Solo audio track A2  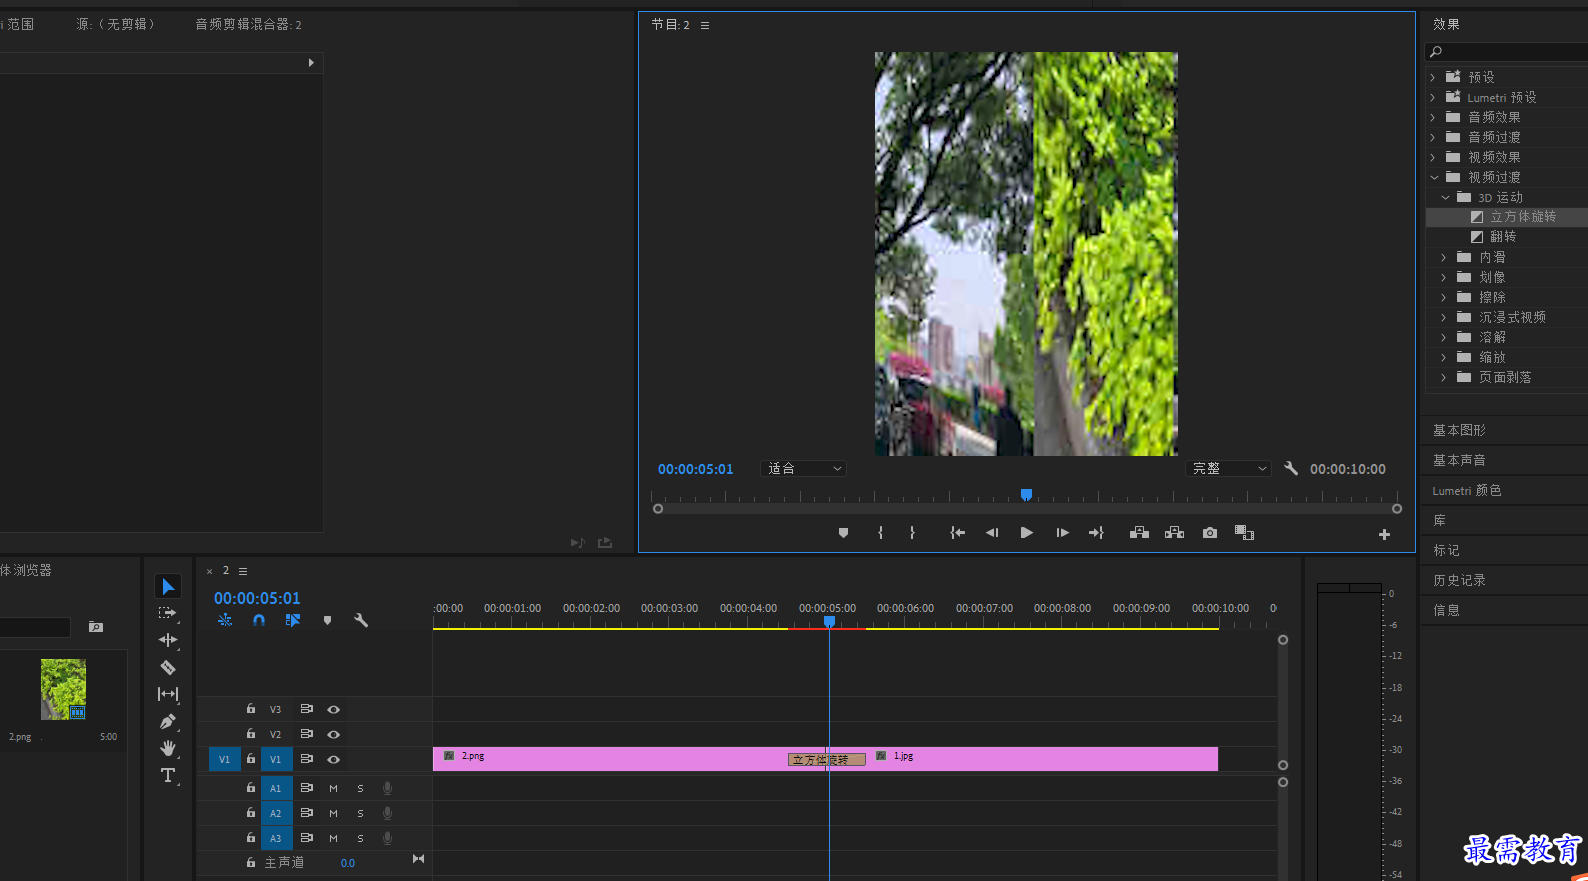coord(361,813)
